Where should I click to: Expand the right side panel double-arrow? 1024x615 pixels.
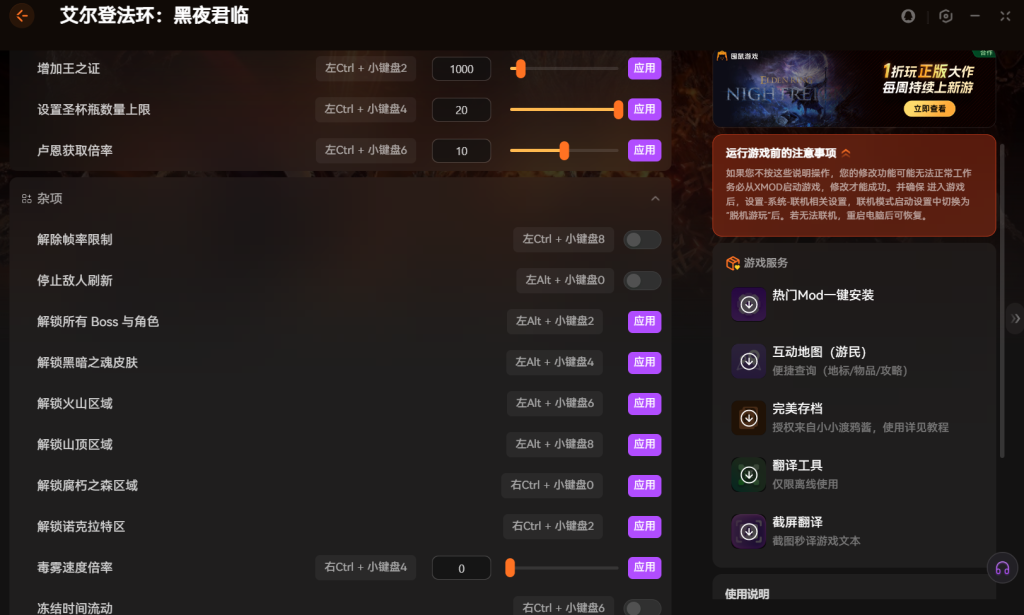click(x=1016, y=319)
